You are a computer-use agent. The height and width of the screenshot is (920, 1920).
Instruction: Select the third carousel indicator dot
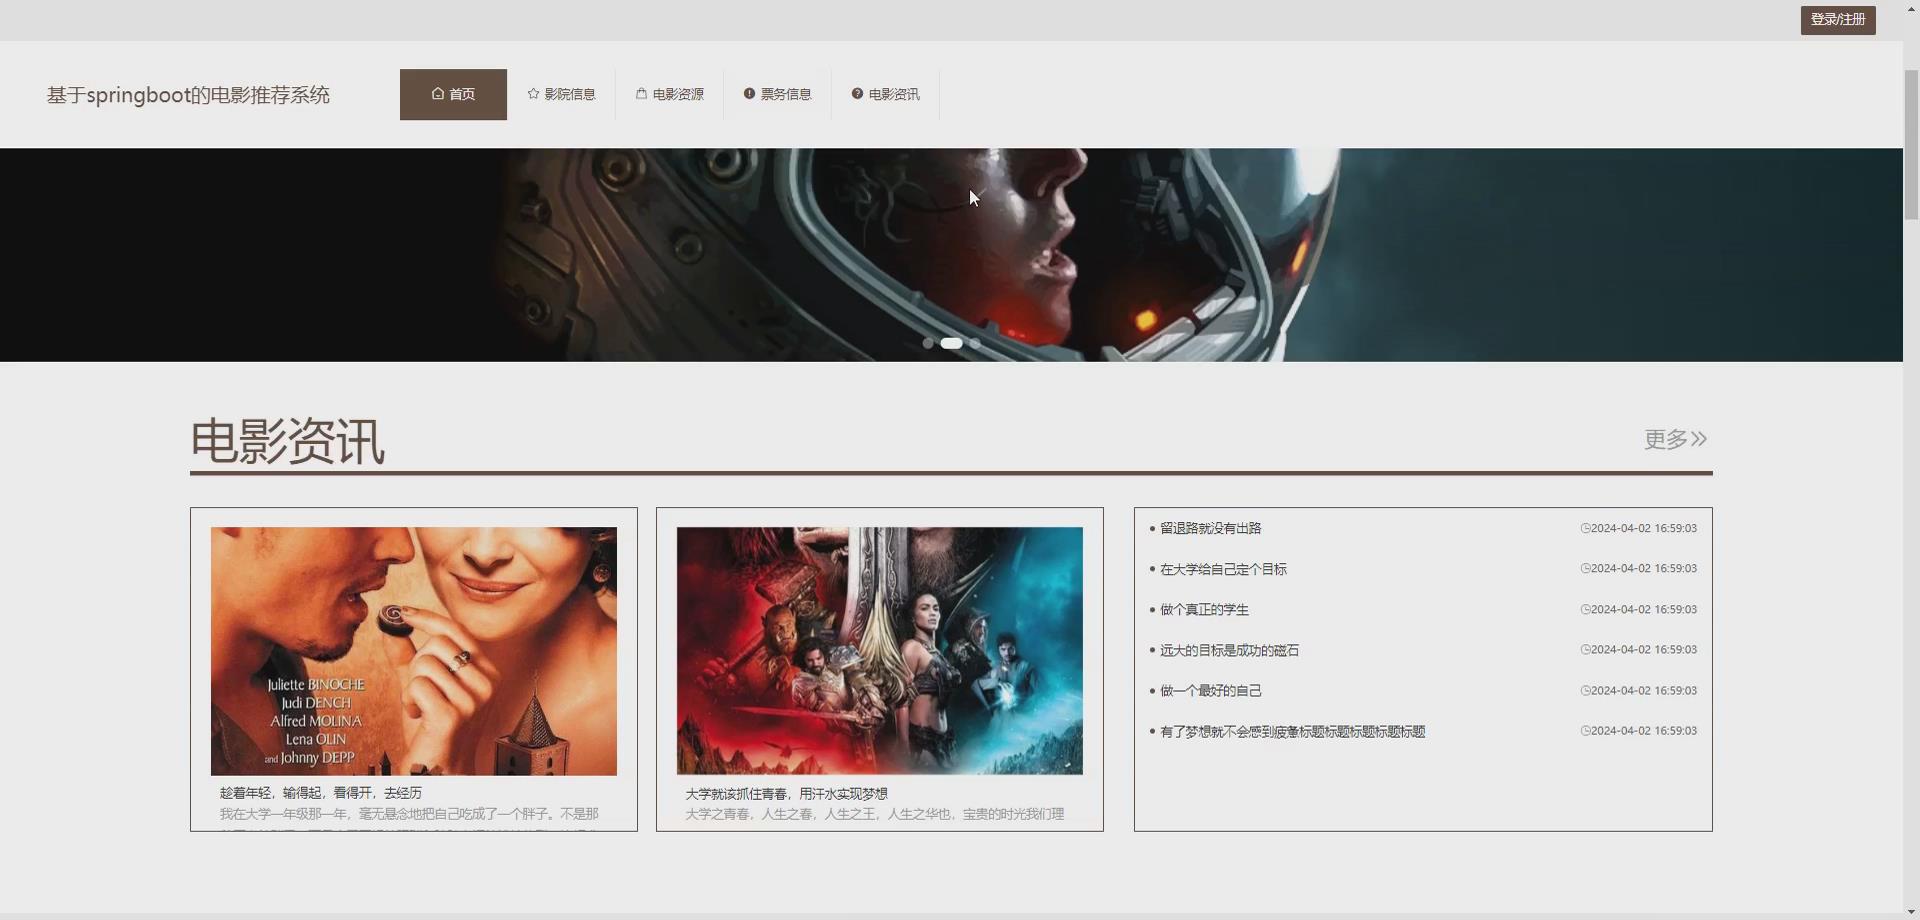975,343
